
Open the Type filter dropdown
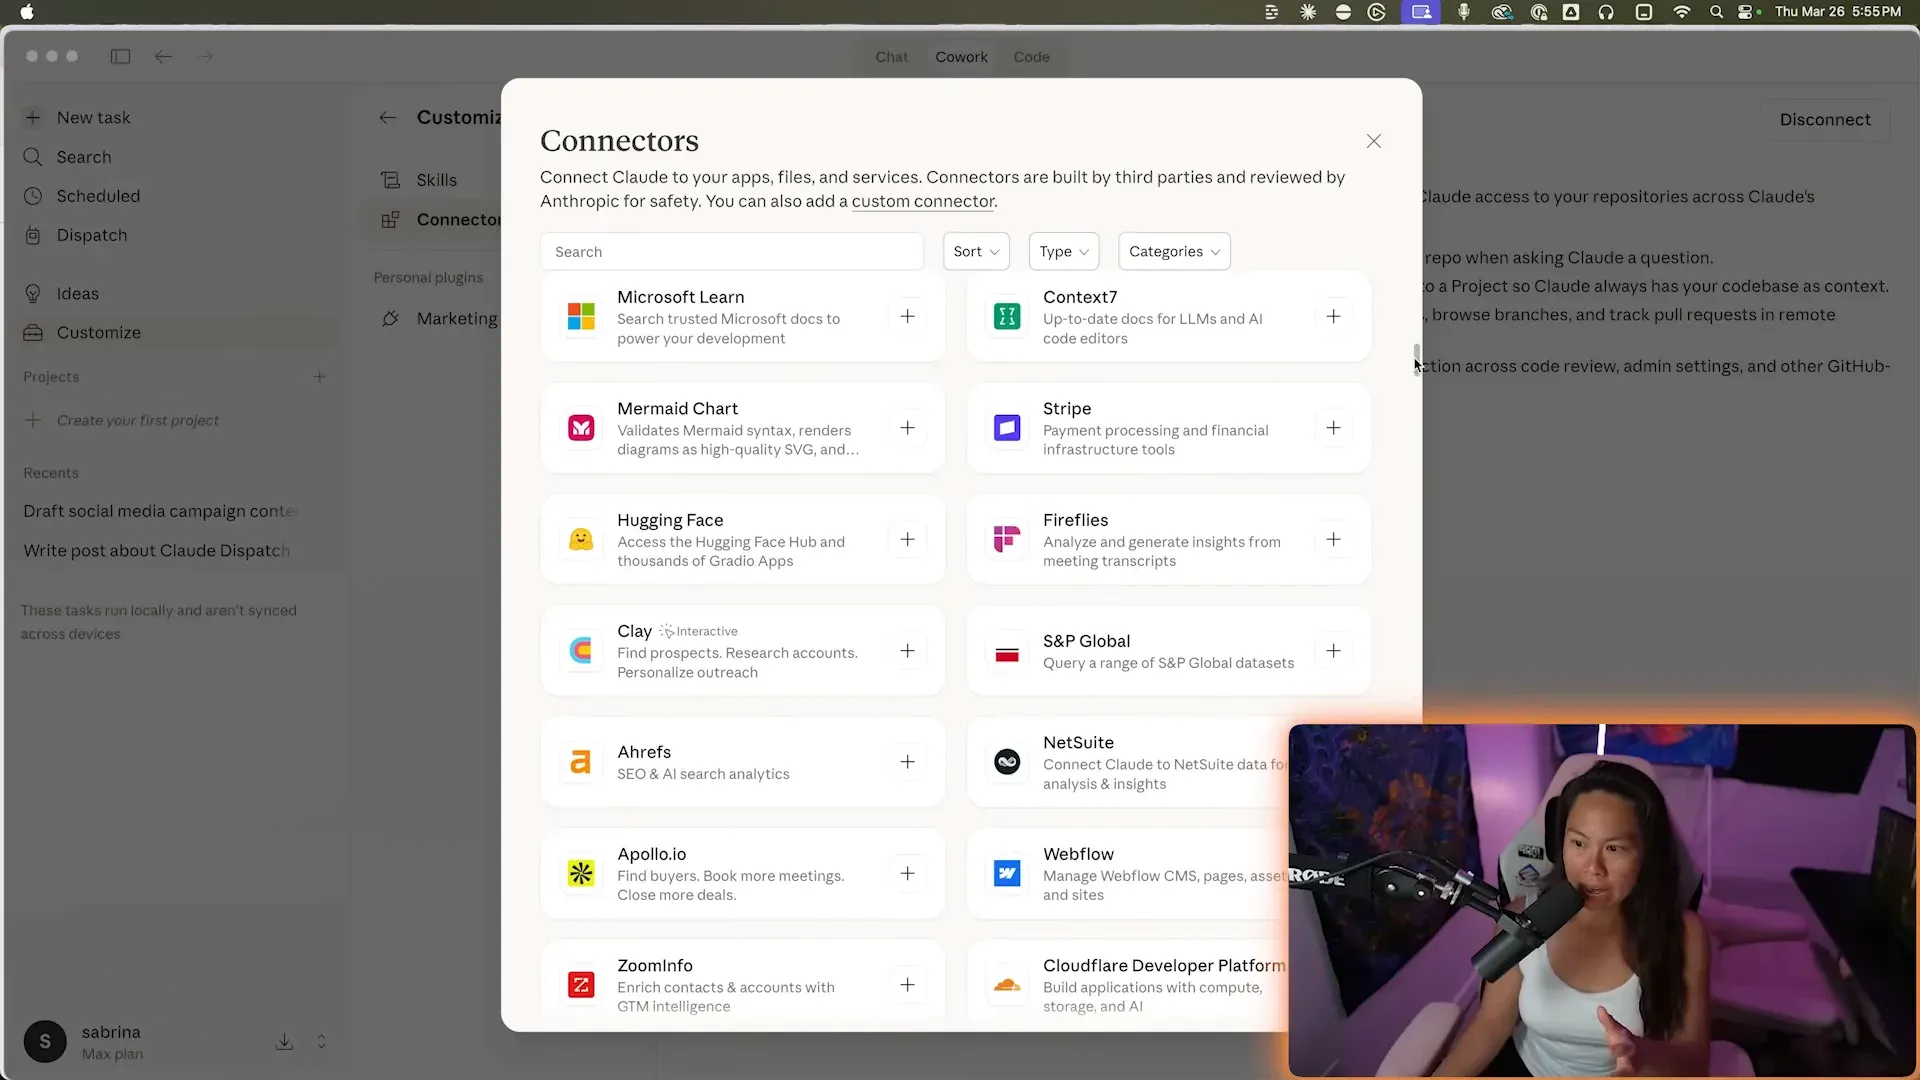(1064, 252)
